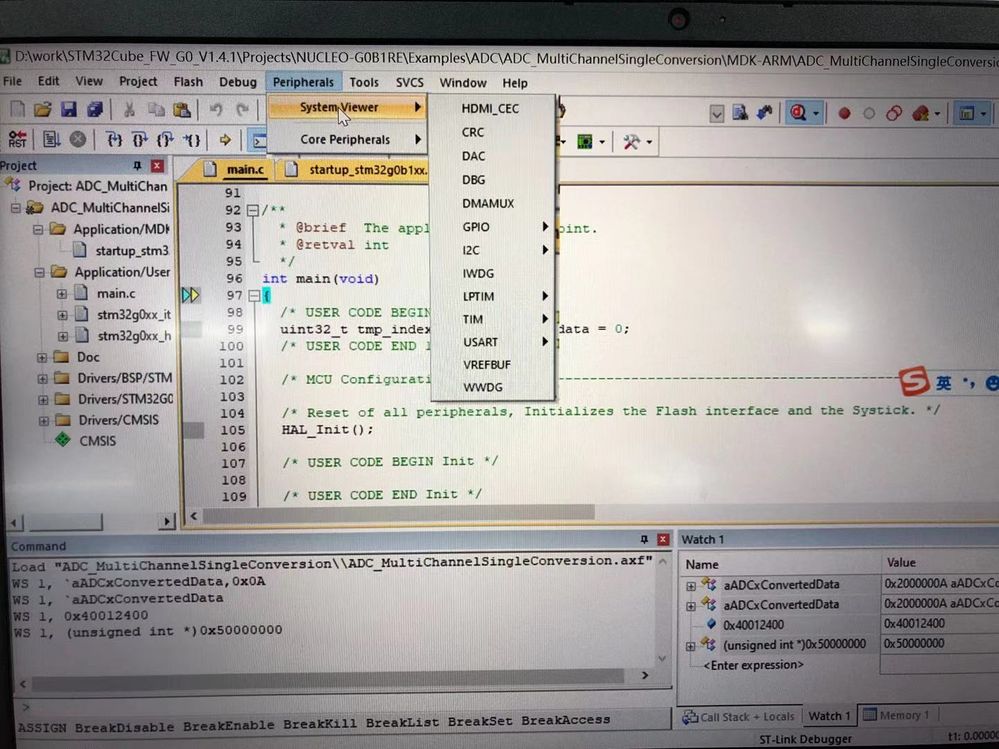The image size is (999, 749).
Task: Choose USART from the System Viewer submenu
Action: coord(493,342)
